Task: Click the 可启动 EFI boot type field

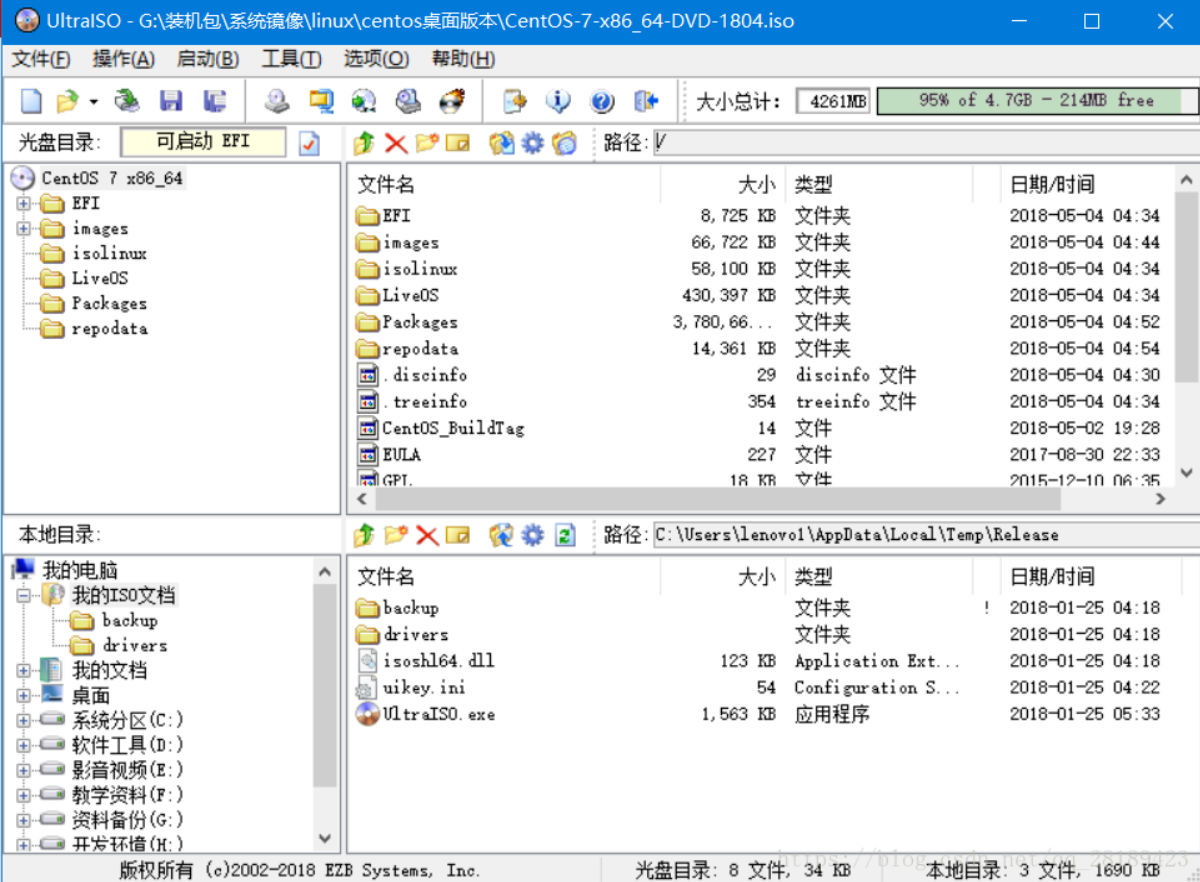Action: pyautogui.click(x=203, y=142)
